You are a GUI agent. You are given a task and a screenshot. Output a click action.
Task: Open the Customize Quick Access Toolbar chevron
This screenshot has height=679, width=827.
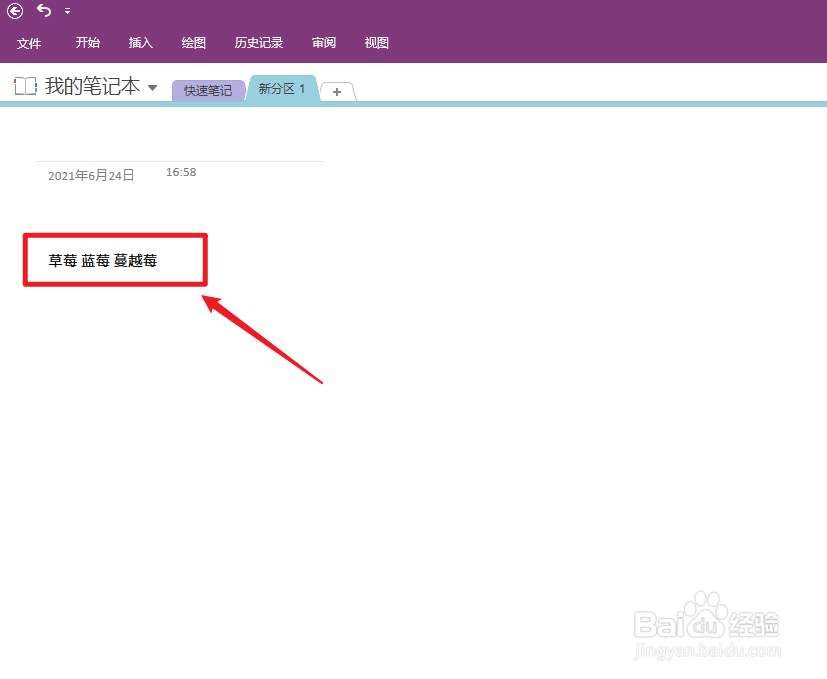(66, 12)
